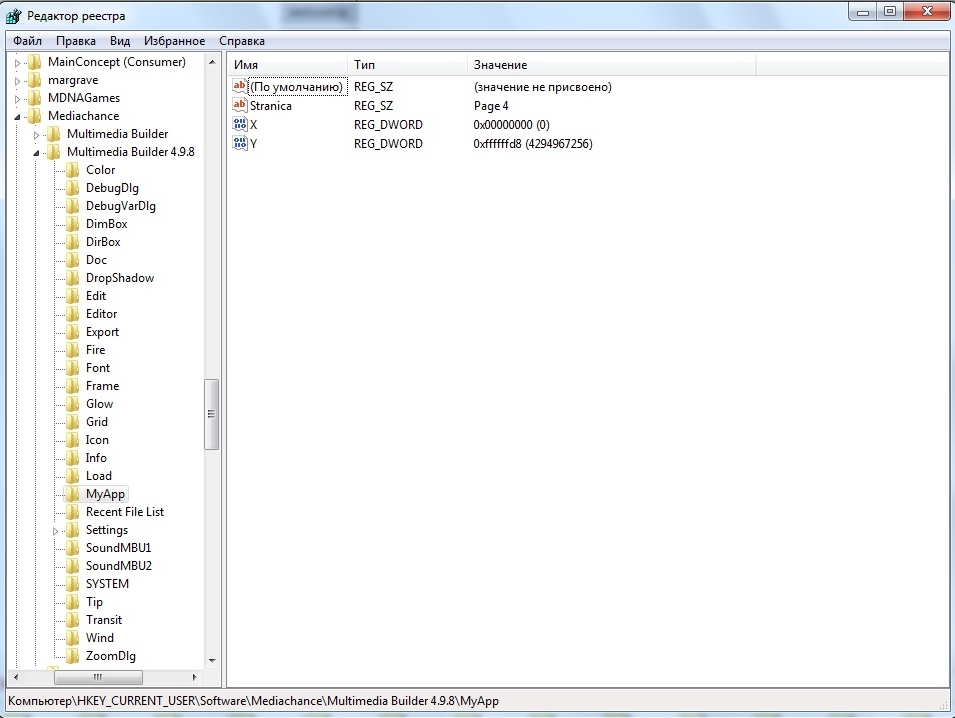Click the 'Page 4' value data

[491, 106]
